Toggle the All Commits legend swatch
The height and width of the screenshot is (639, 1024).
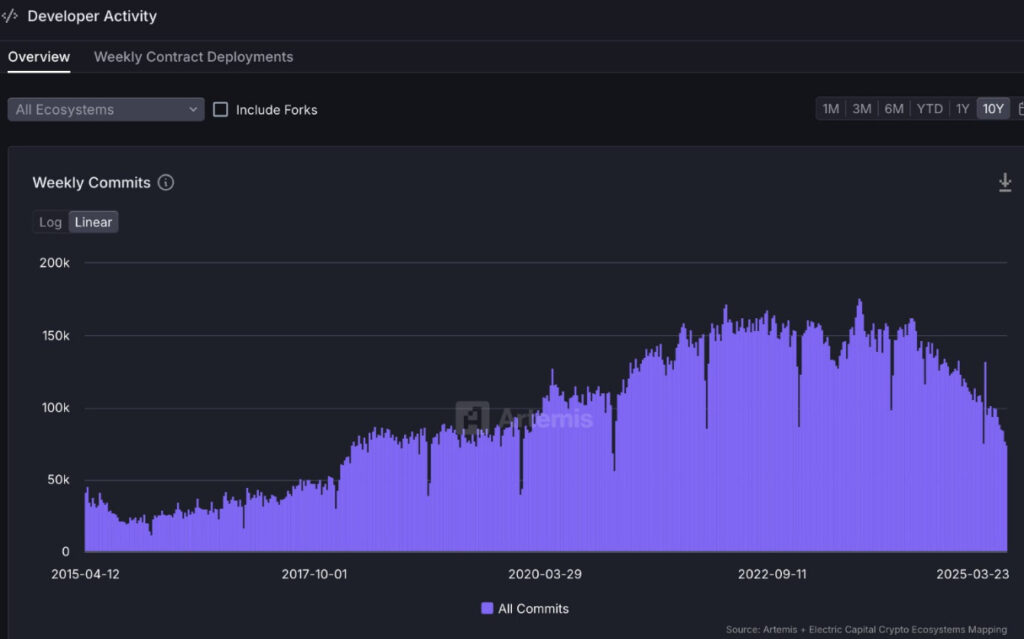(487, 608)
